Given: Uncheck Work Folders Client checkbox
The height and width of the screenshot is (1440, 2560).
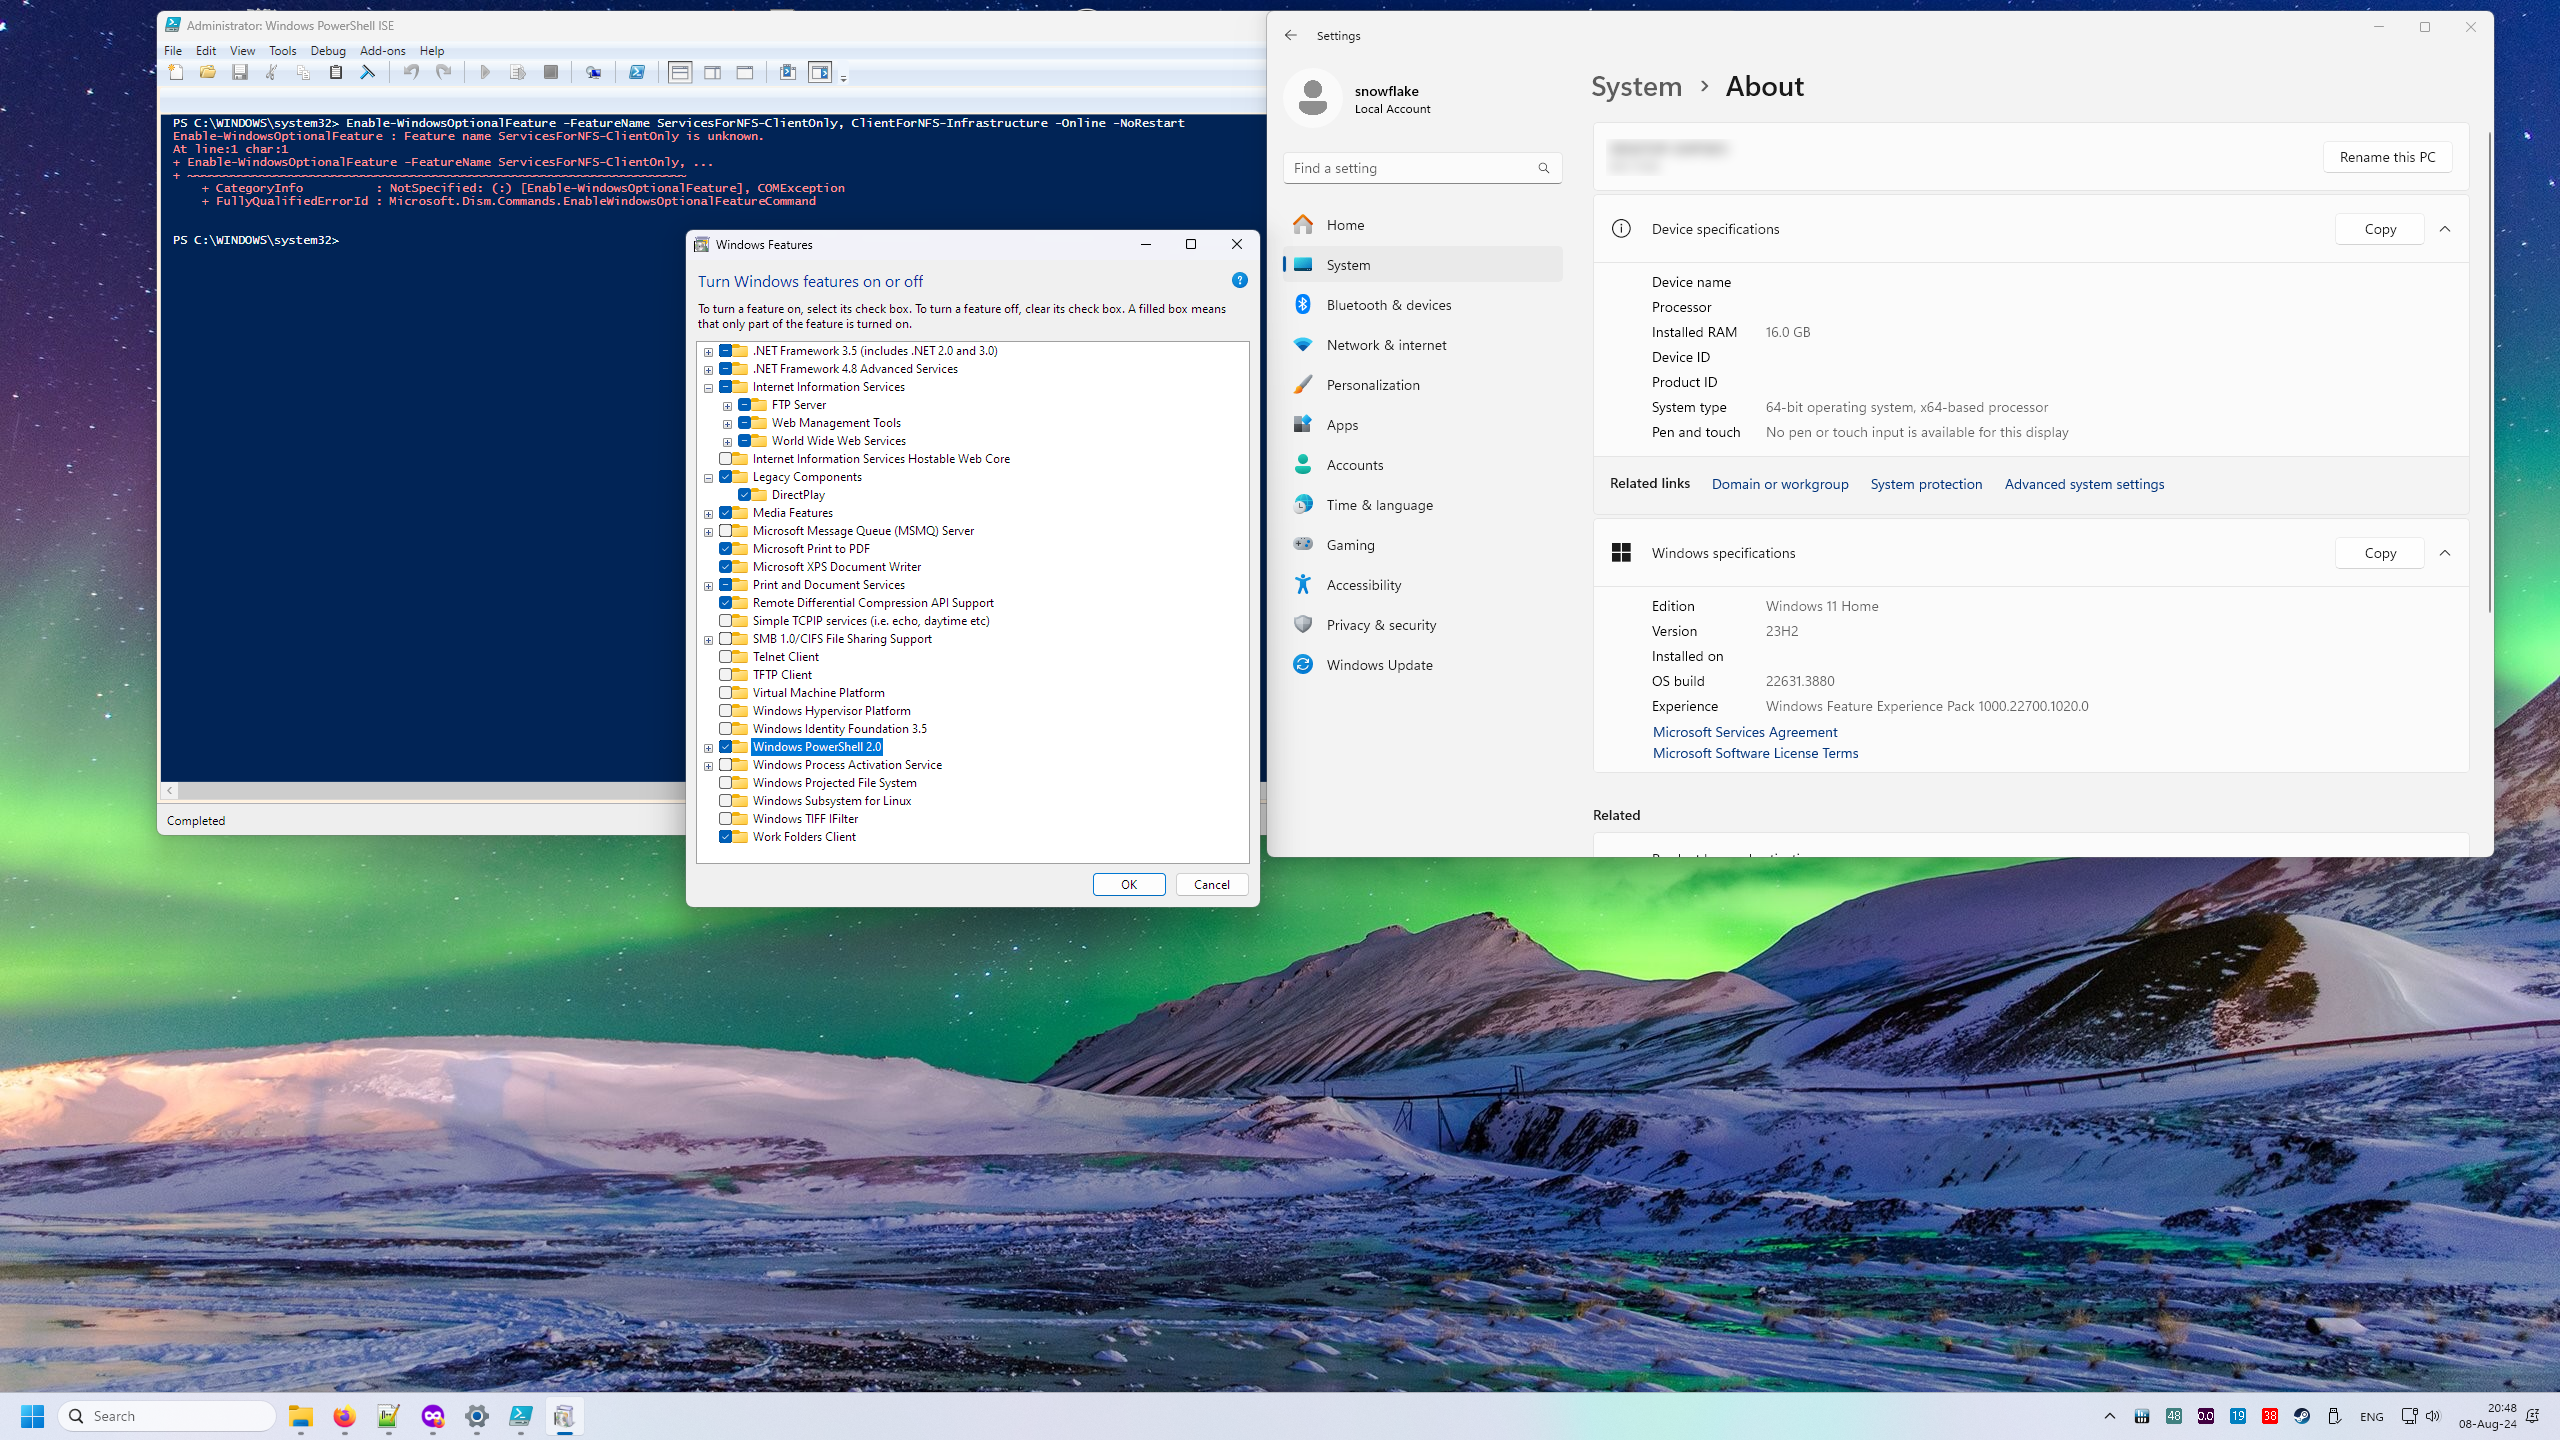Looking at the screenshot, I should pyautogui.click(x=726, y=837).
